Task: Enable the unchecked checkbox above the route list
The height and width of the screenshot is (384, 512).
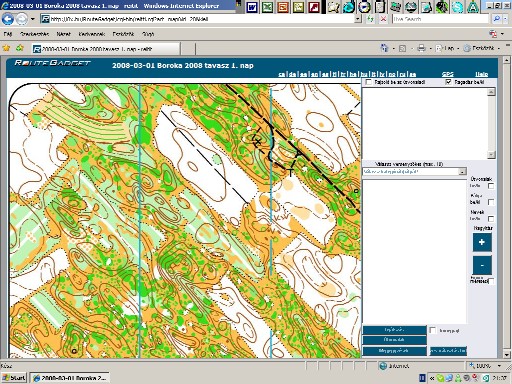Action: (368, 82)
